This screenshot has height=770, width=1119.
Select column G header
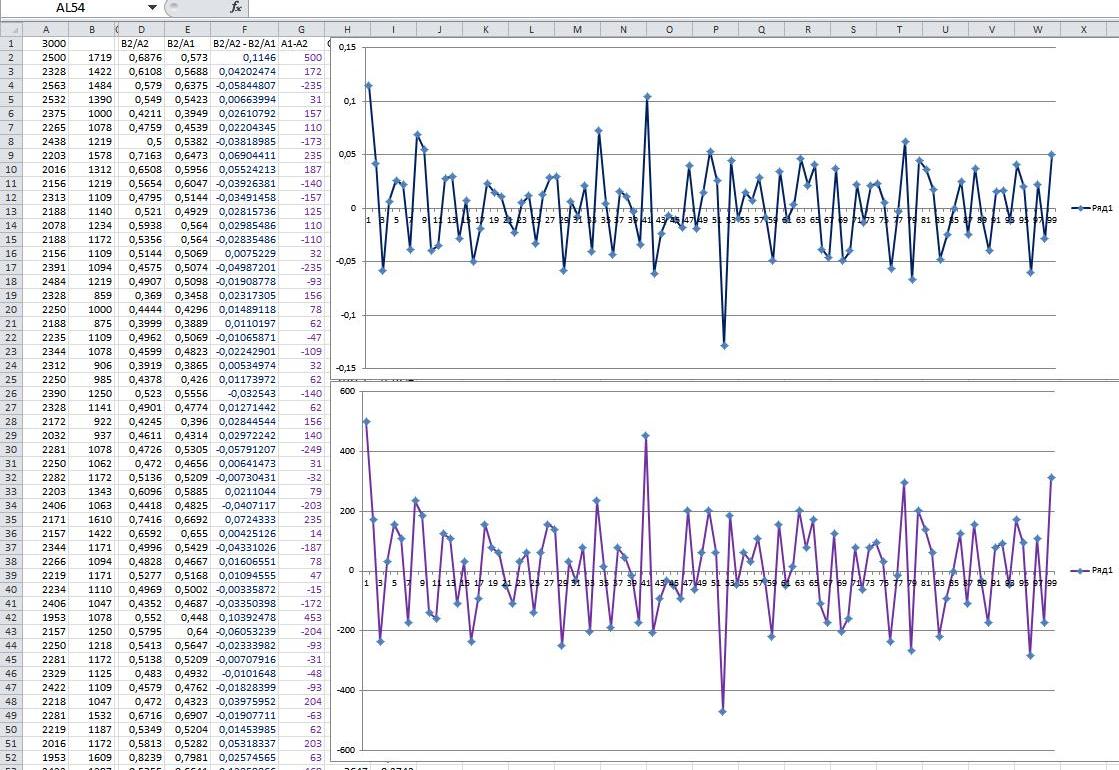(301, 29)
